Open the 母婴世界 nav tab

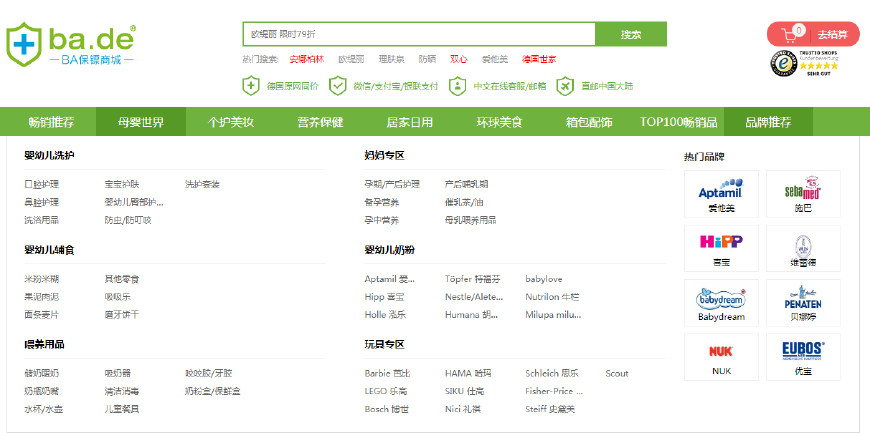click(141, 122)
